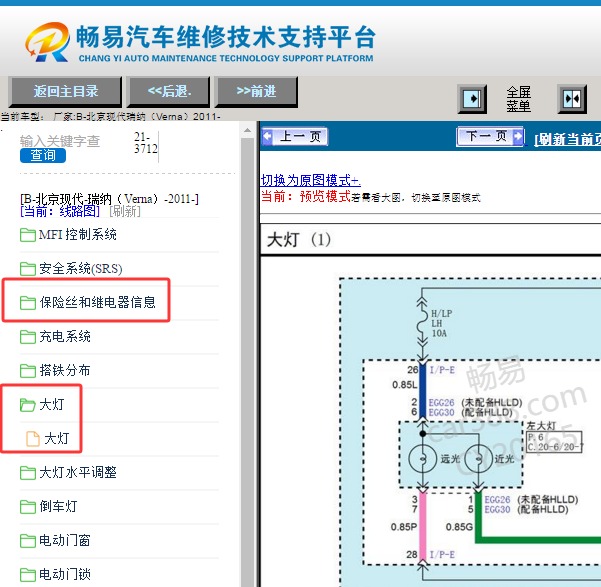Click the right-arrow panel icon beside 全屏菜单
This screenshot has width=601, height=587.
tap(472, 99)
